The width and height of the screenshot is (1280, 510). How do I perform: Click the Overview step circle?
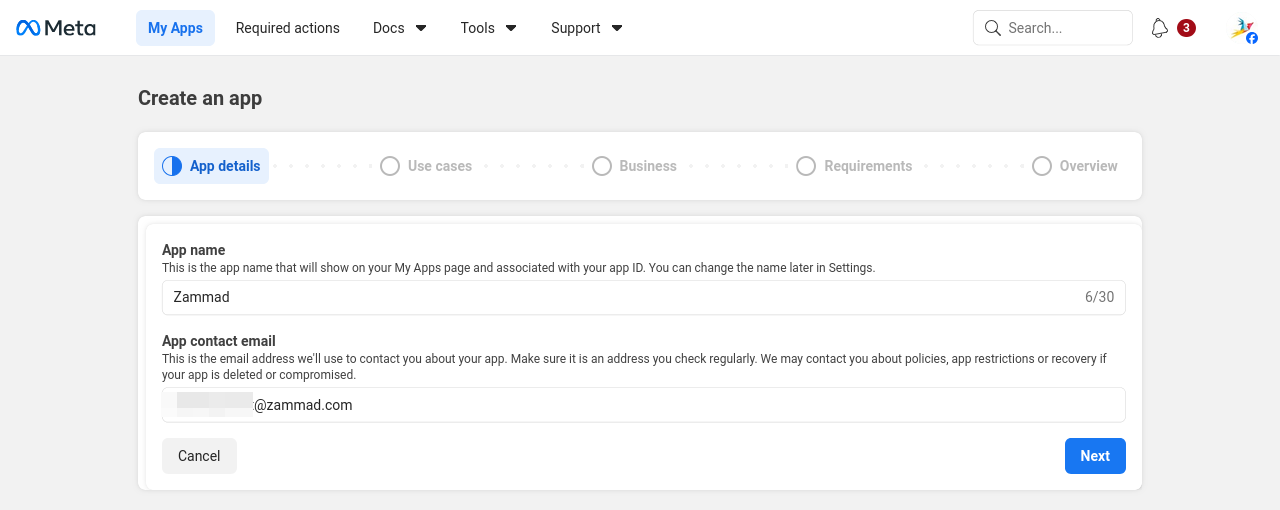tap(1042, 166)
